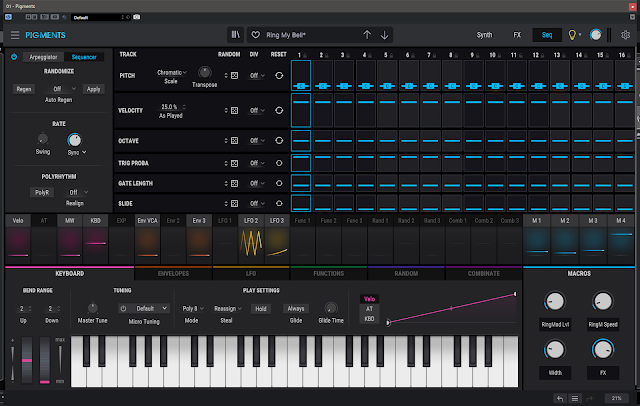This screenshot has width=640, height=406.
Task: Open the Auto Regen Off dropdown
Action: pyautogui.click(x=64, y=89)
